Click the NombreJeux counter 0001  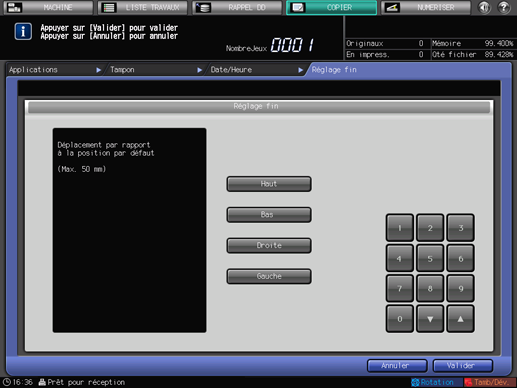point(292,45)
